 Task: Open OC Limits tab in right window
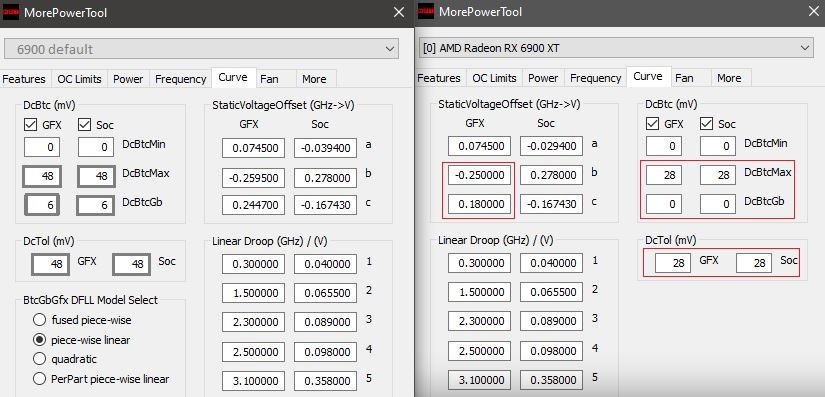pos(494,78)
